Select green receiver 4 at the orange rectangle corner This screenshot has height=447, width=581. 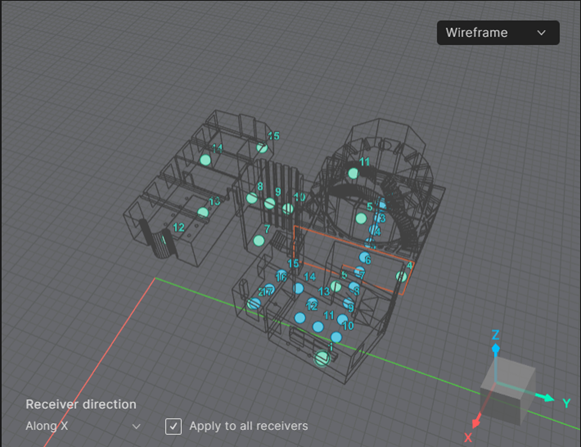(401, 276)
